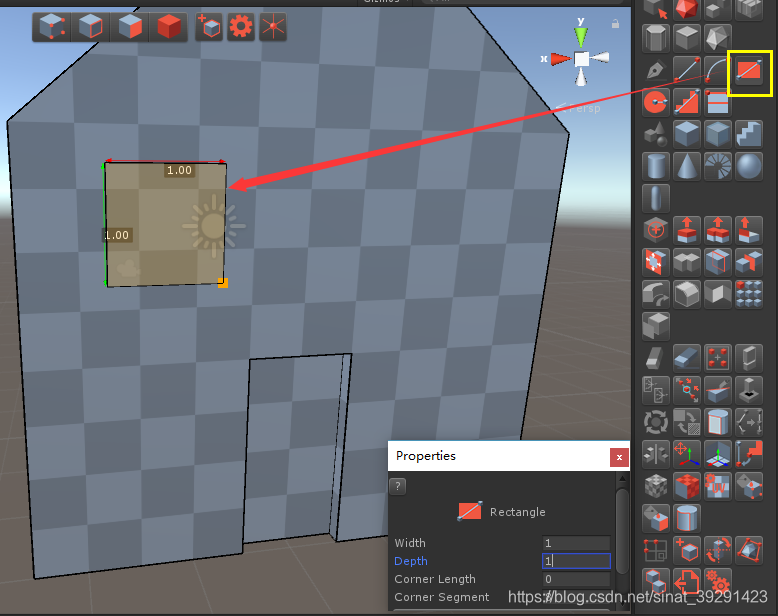This screenshot has height=616, width=778.
Task: Switch to Vertex selection mode
Action: (52, 27)
